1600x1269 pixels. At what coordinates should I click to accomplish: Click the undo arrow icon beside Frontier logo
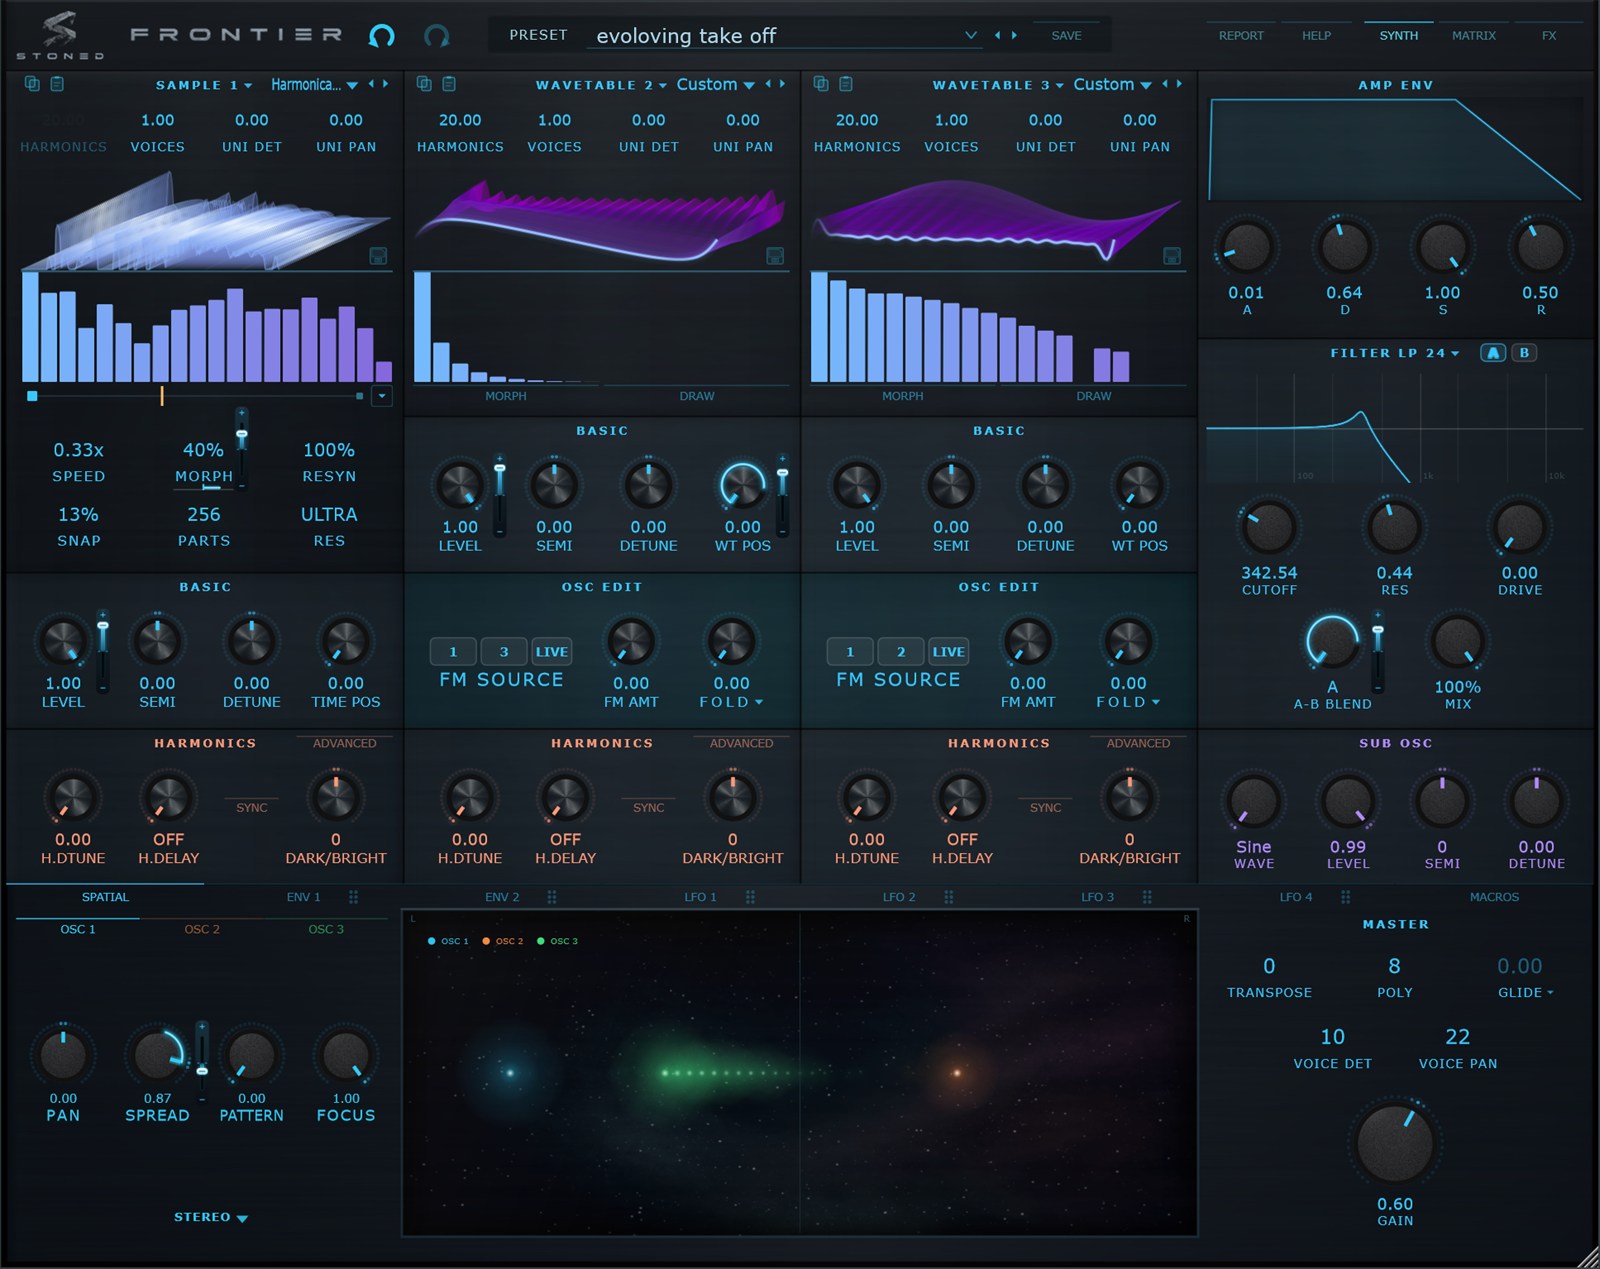(381, 36)
